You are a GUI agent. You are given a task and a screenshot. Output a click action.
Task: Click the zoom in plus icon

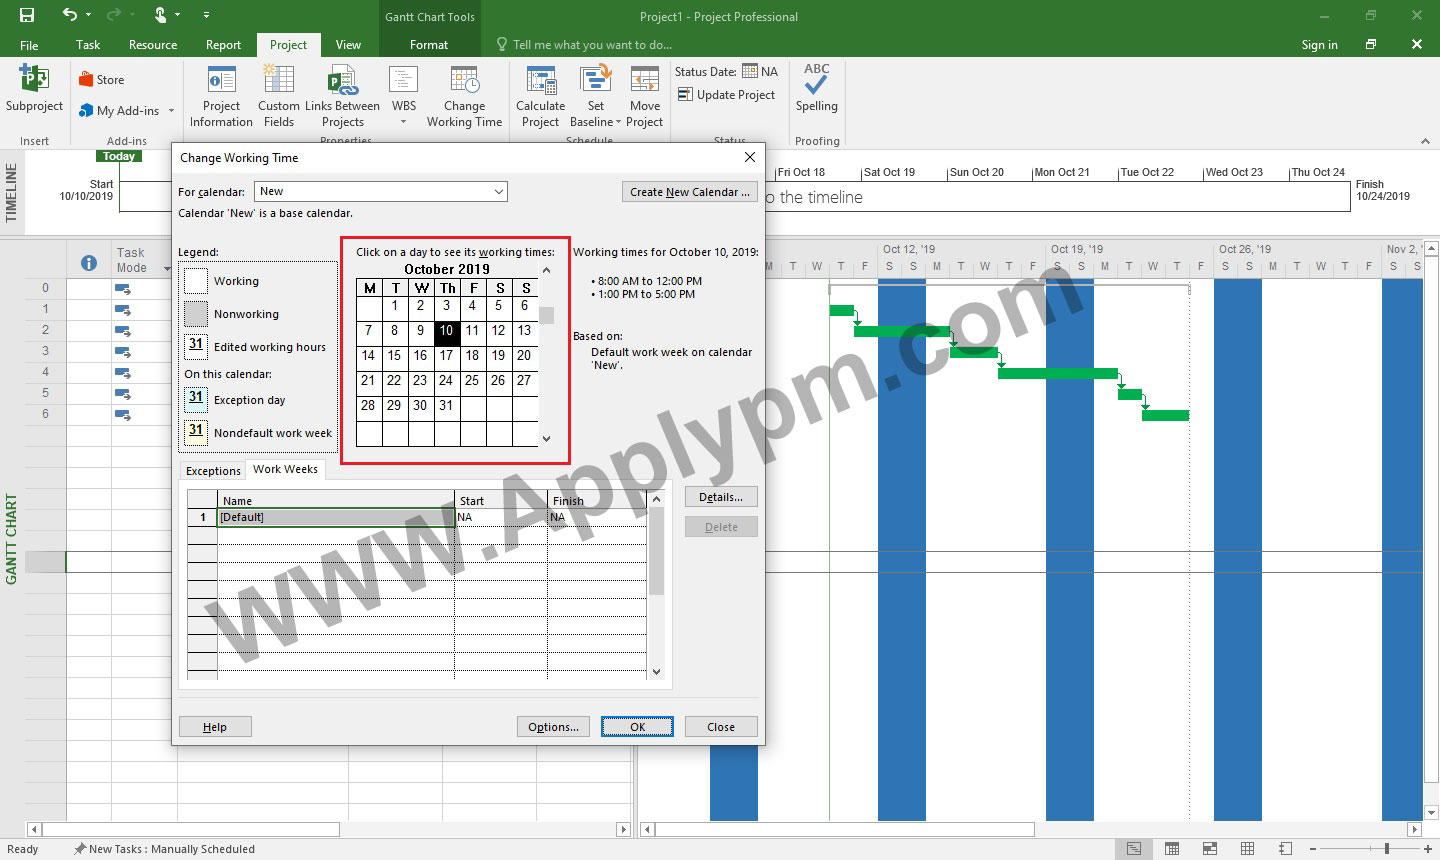click(1427, 849)
